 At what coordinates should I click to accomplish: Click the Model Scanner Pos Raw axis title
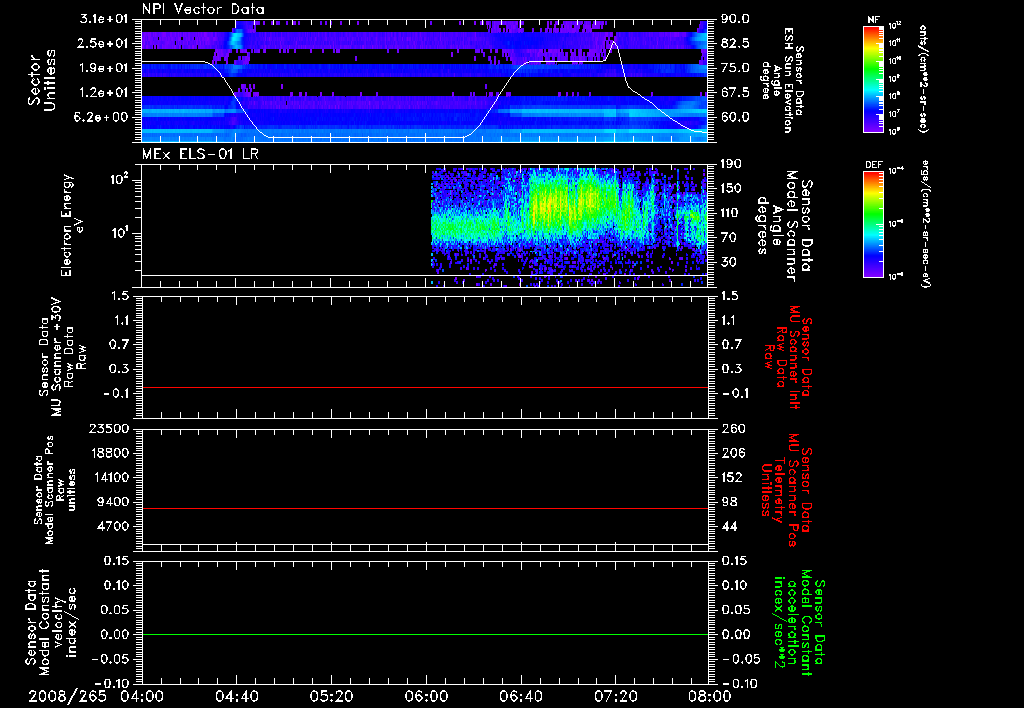point(54,490)
